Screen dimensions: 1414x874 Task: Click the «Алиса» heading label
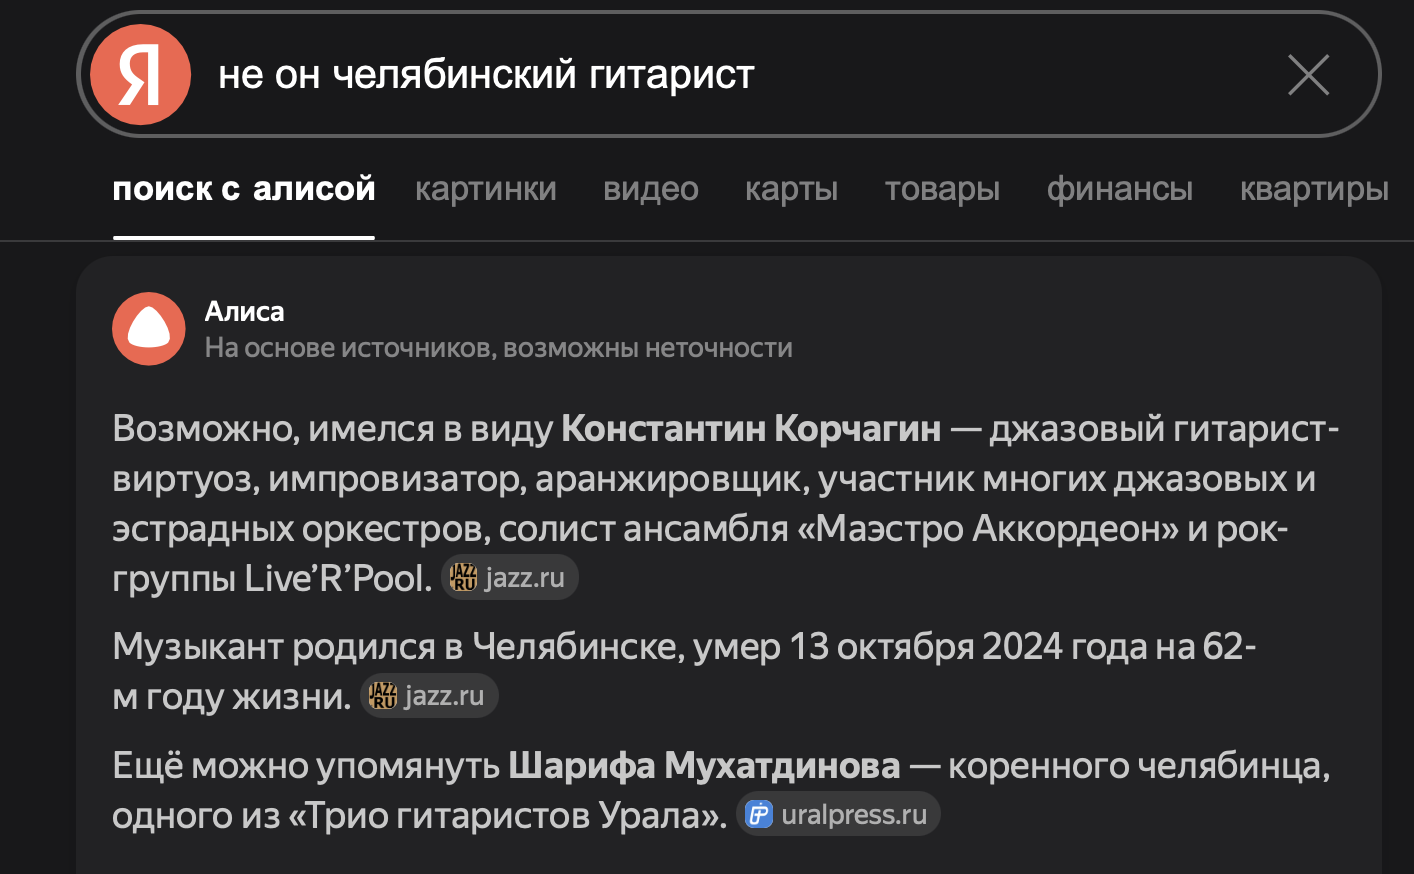coord(245,312)
